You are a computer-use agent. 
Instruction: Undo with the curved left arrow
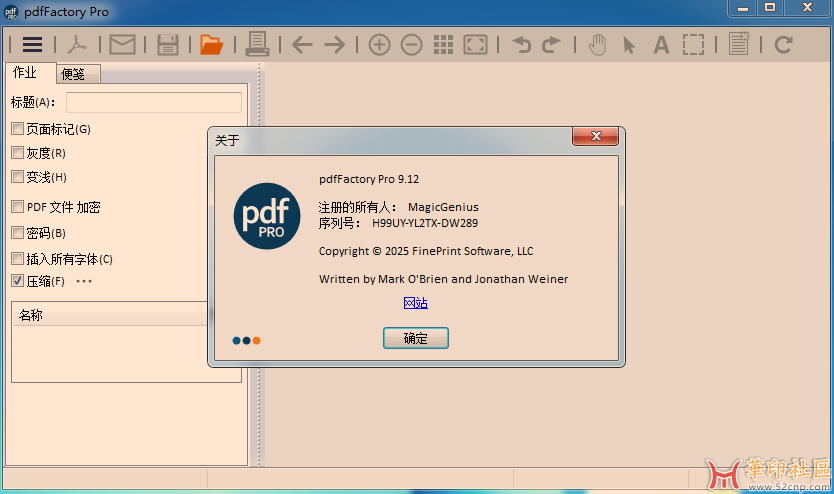(x=522, y=45)
